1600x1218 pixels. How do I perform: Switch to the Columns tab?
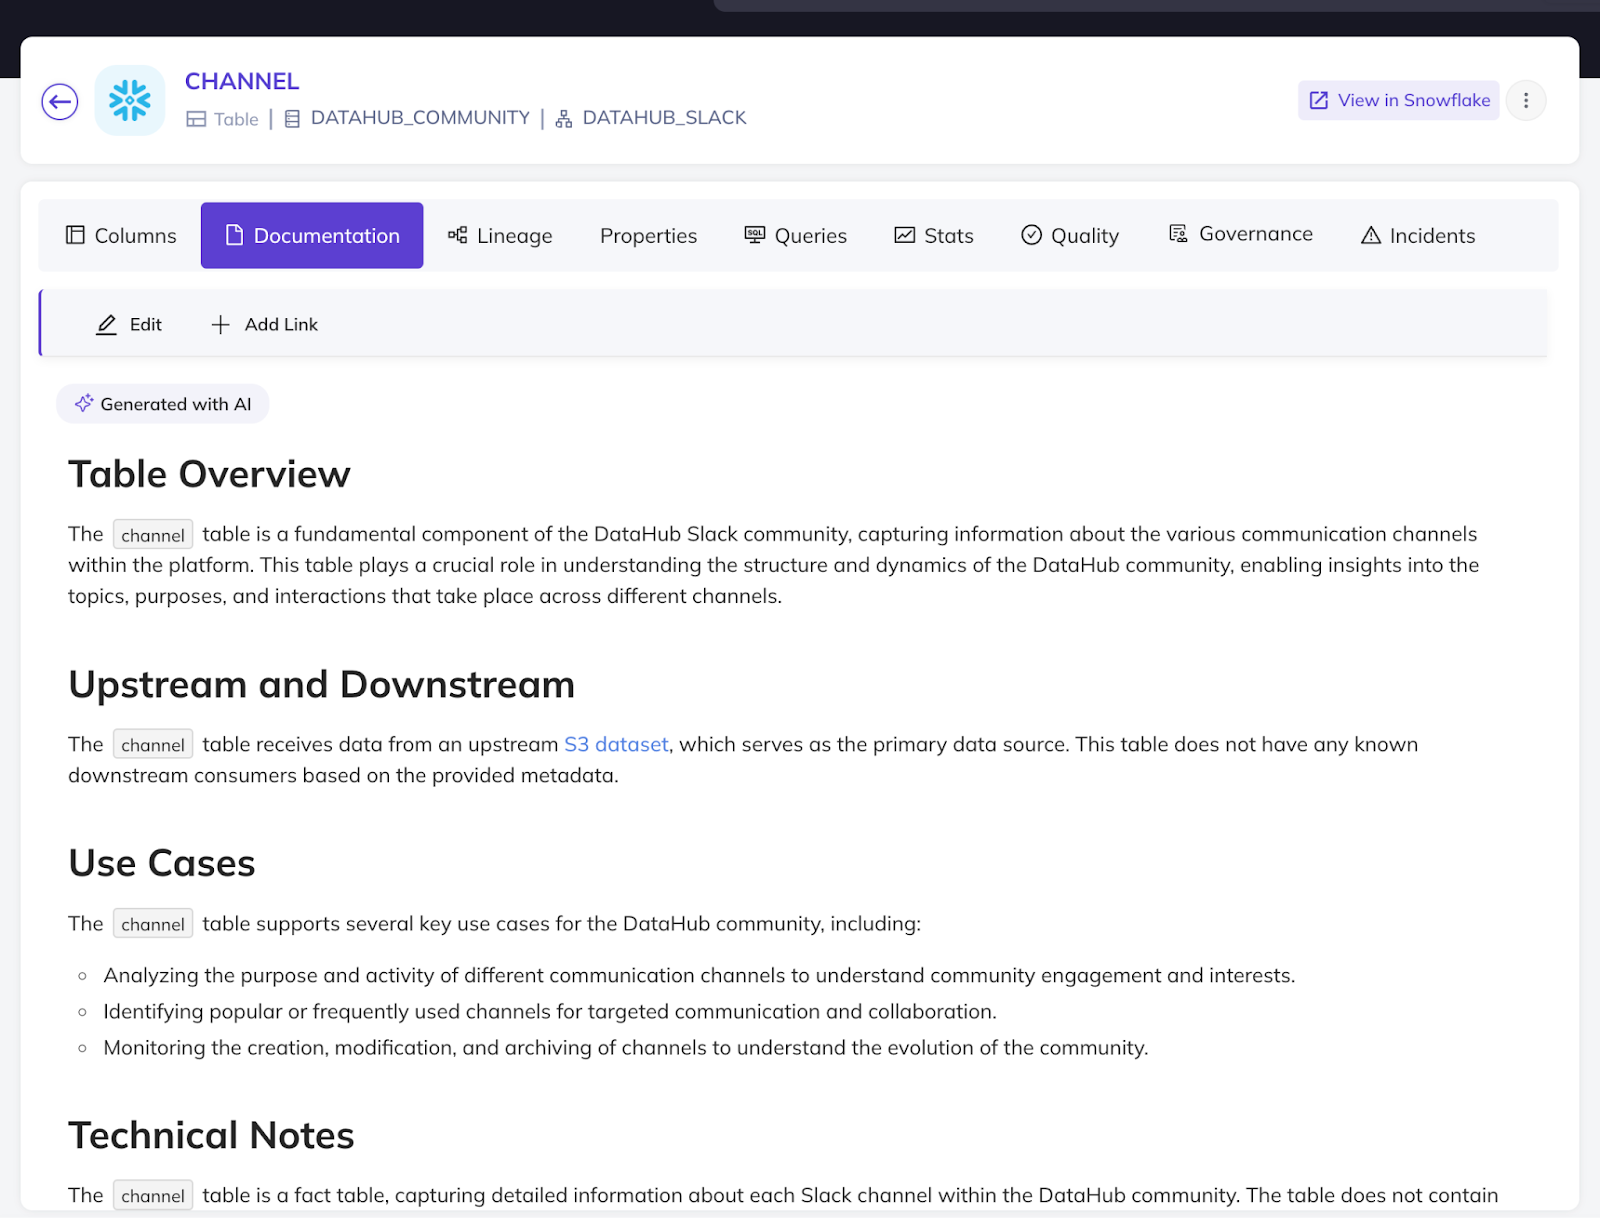tap(121, 235)
